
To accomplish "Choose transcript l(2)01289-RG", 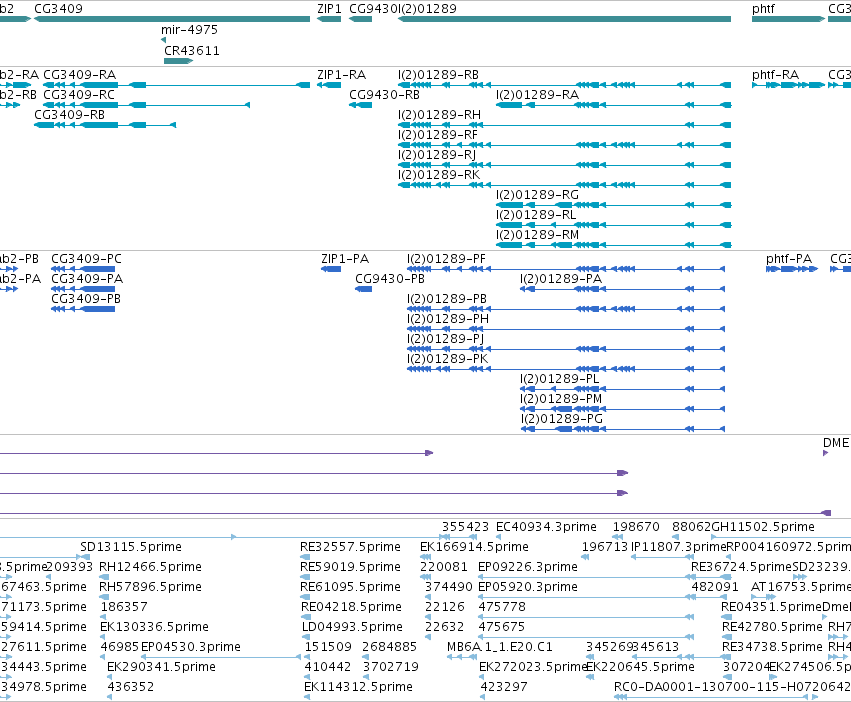I will [537, 194].
